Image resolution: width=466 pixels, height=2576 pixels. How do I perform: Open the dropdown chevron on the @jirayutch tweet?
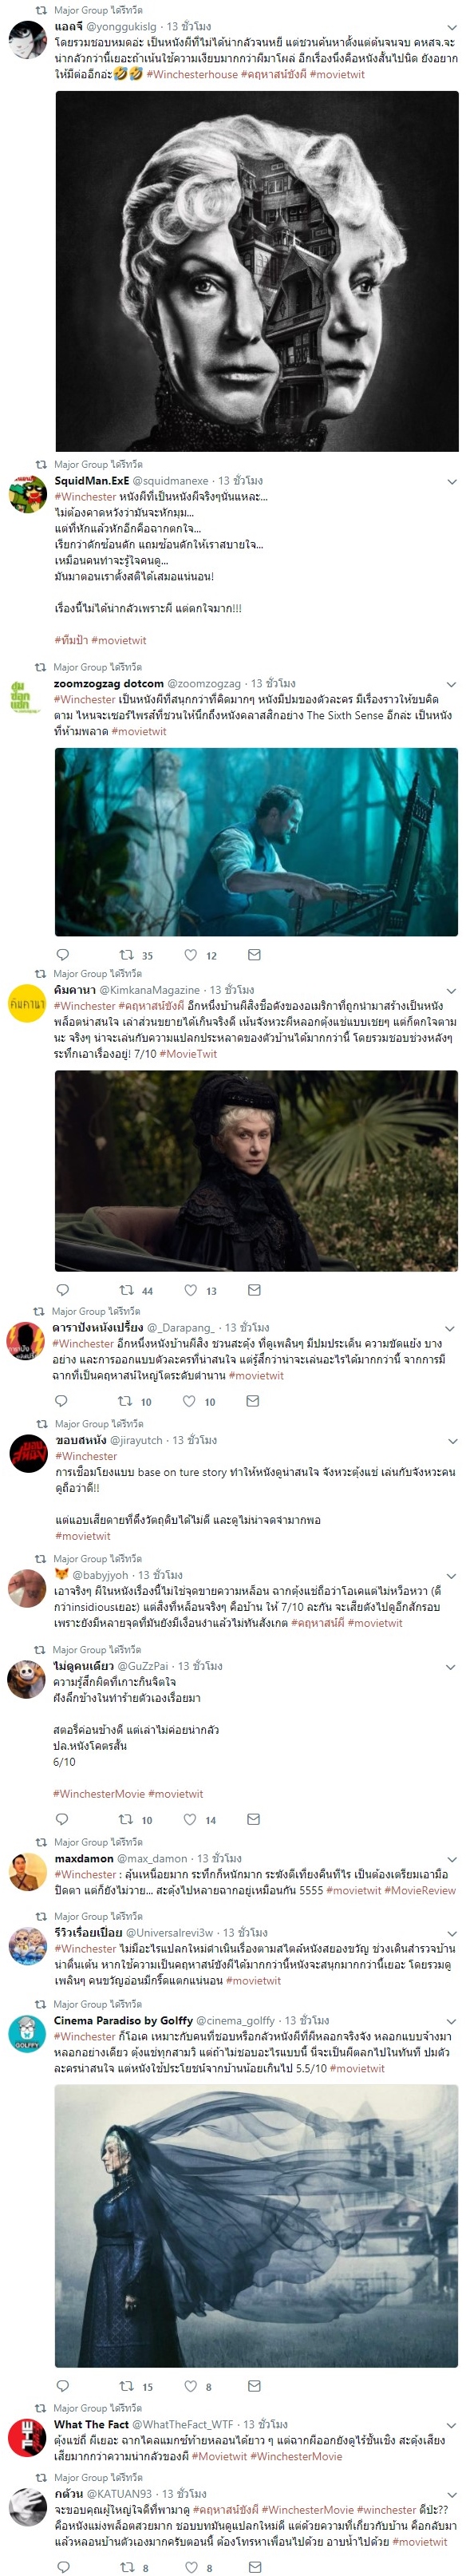click(x=451, y=1441)
